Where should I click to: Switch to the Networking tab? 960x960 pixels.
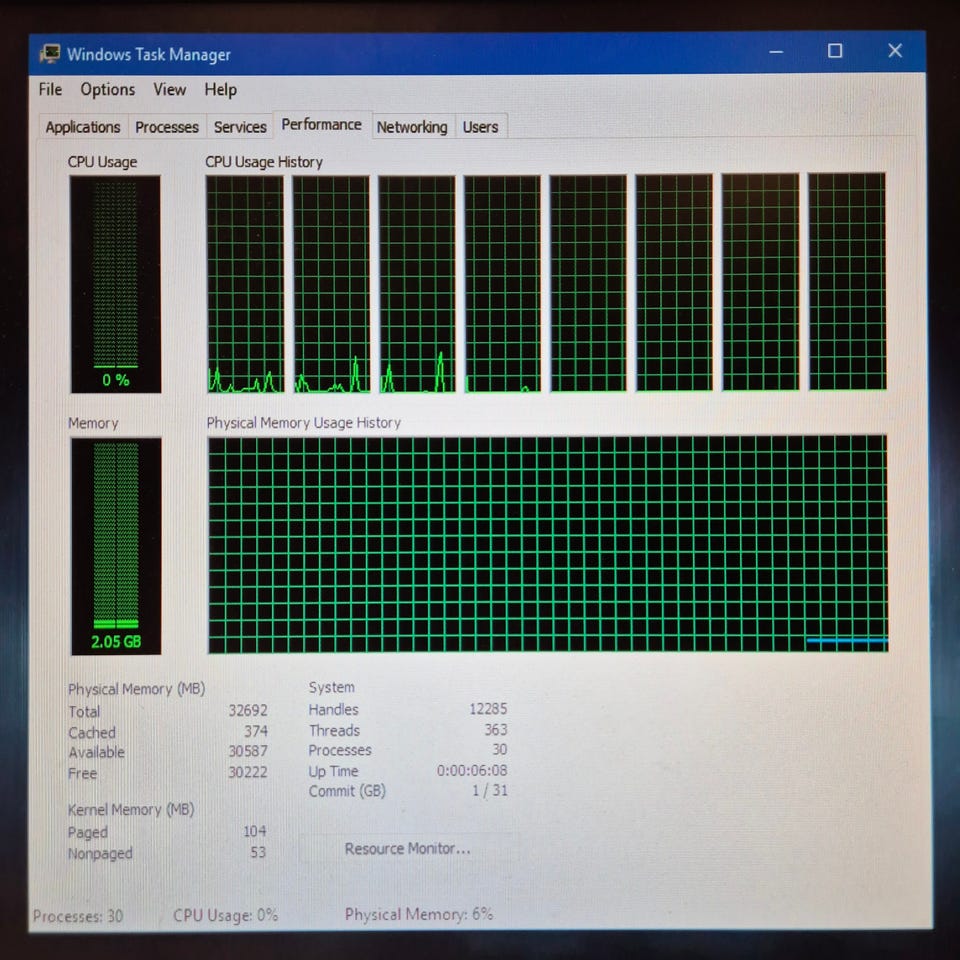point(412,127)
